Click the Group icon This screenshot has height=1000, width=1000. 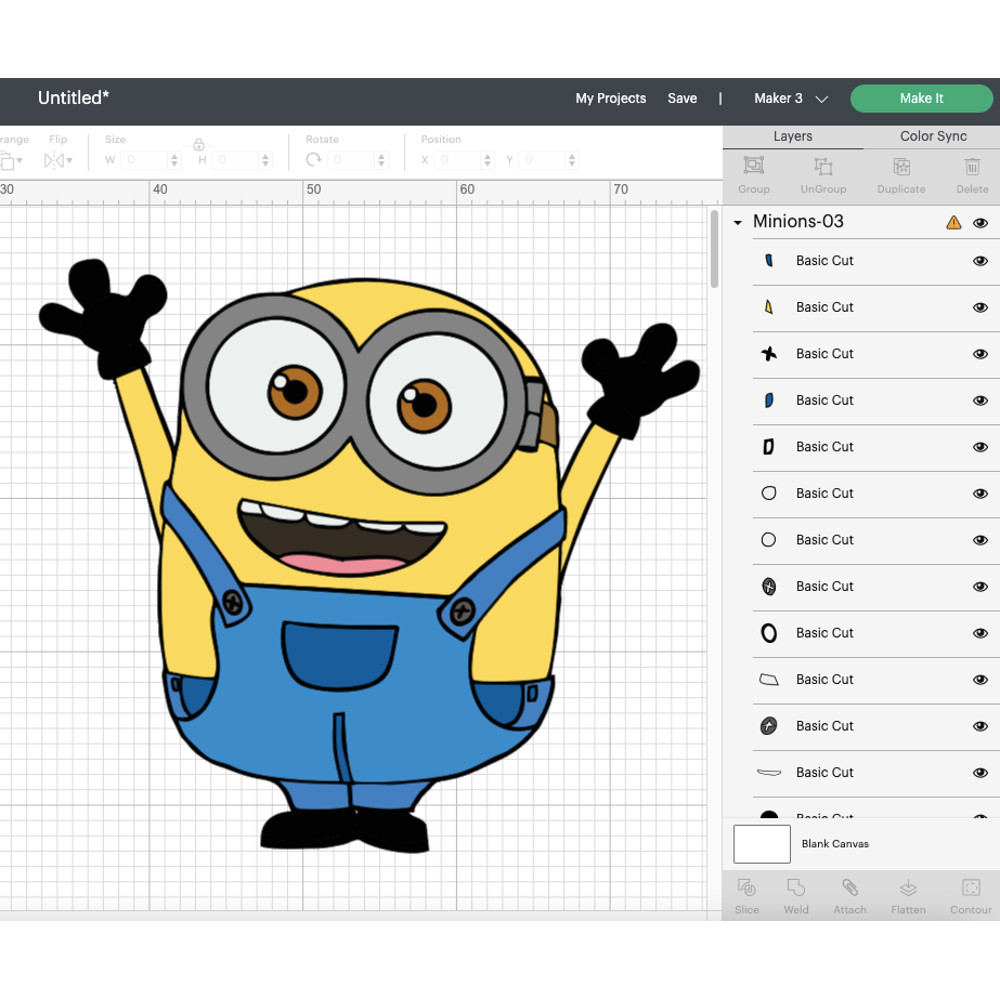click(x=753, y=175)
